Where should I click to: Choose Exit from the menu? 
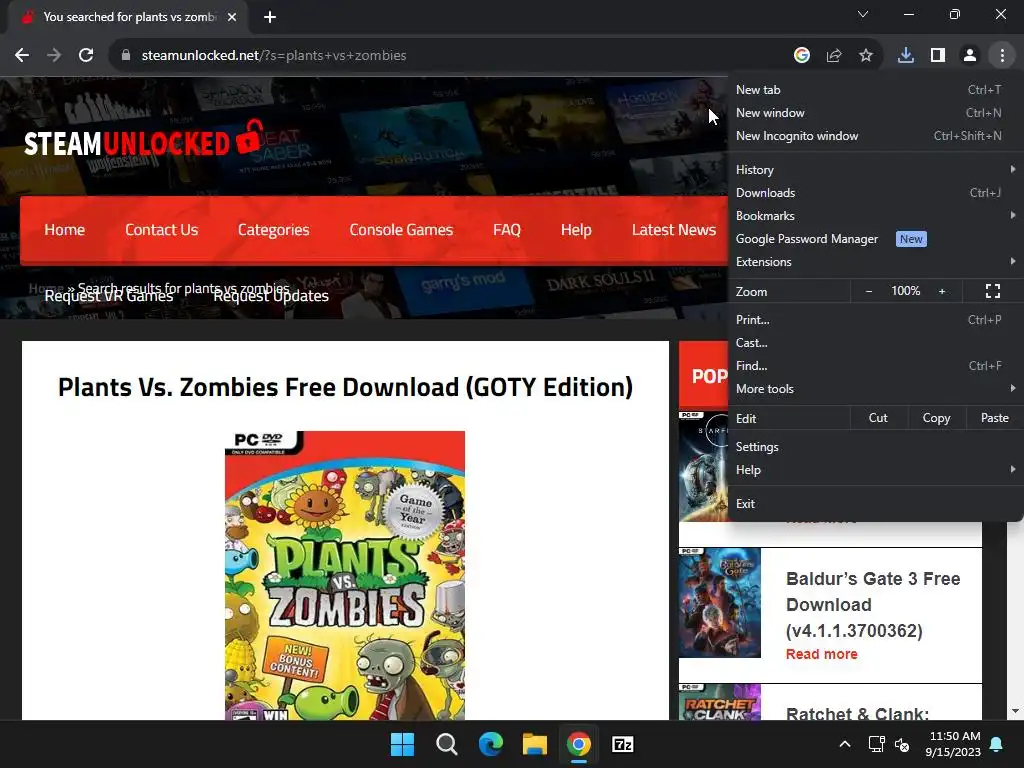coord(875,504)
